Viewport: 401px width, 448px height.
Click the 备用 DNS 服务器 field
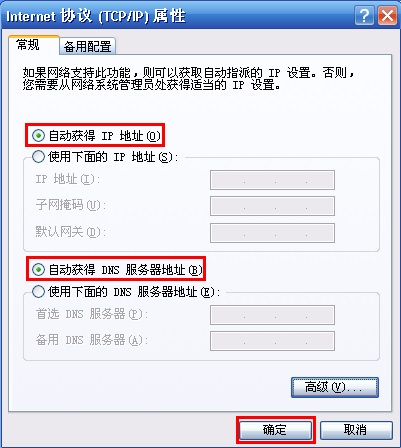[272, 341]
